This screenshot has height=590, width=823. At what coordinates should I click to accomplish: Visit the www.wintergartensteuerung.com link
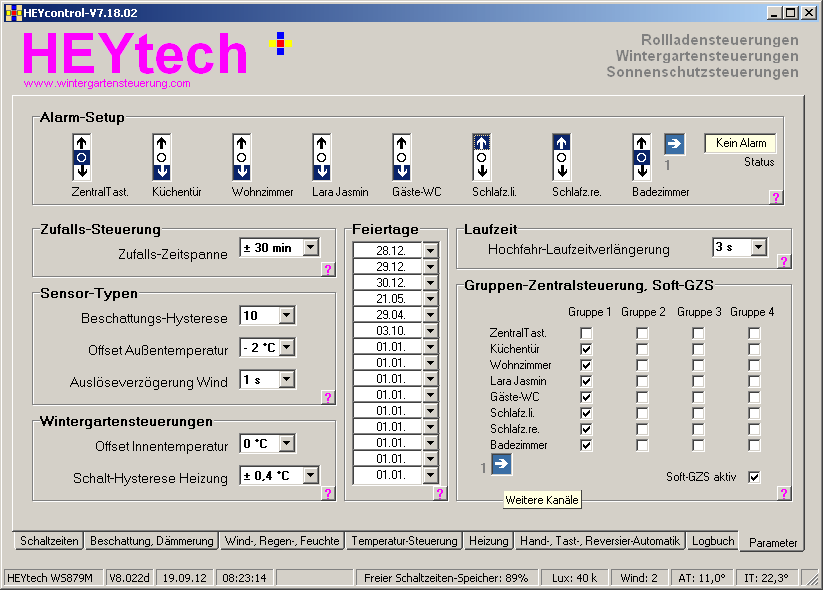click(x=107, y=83)
